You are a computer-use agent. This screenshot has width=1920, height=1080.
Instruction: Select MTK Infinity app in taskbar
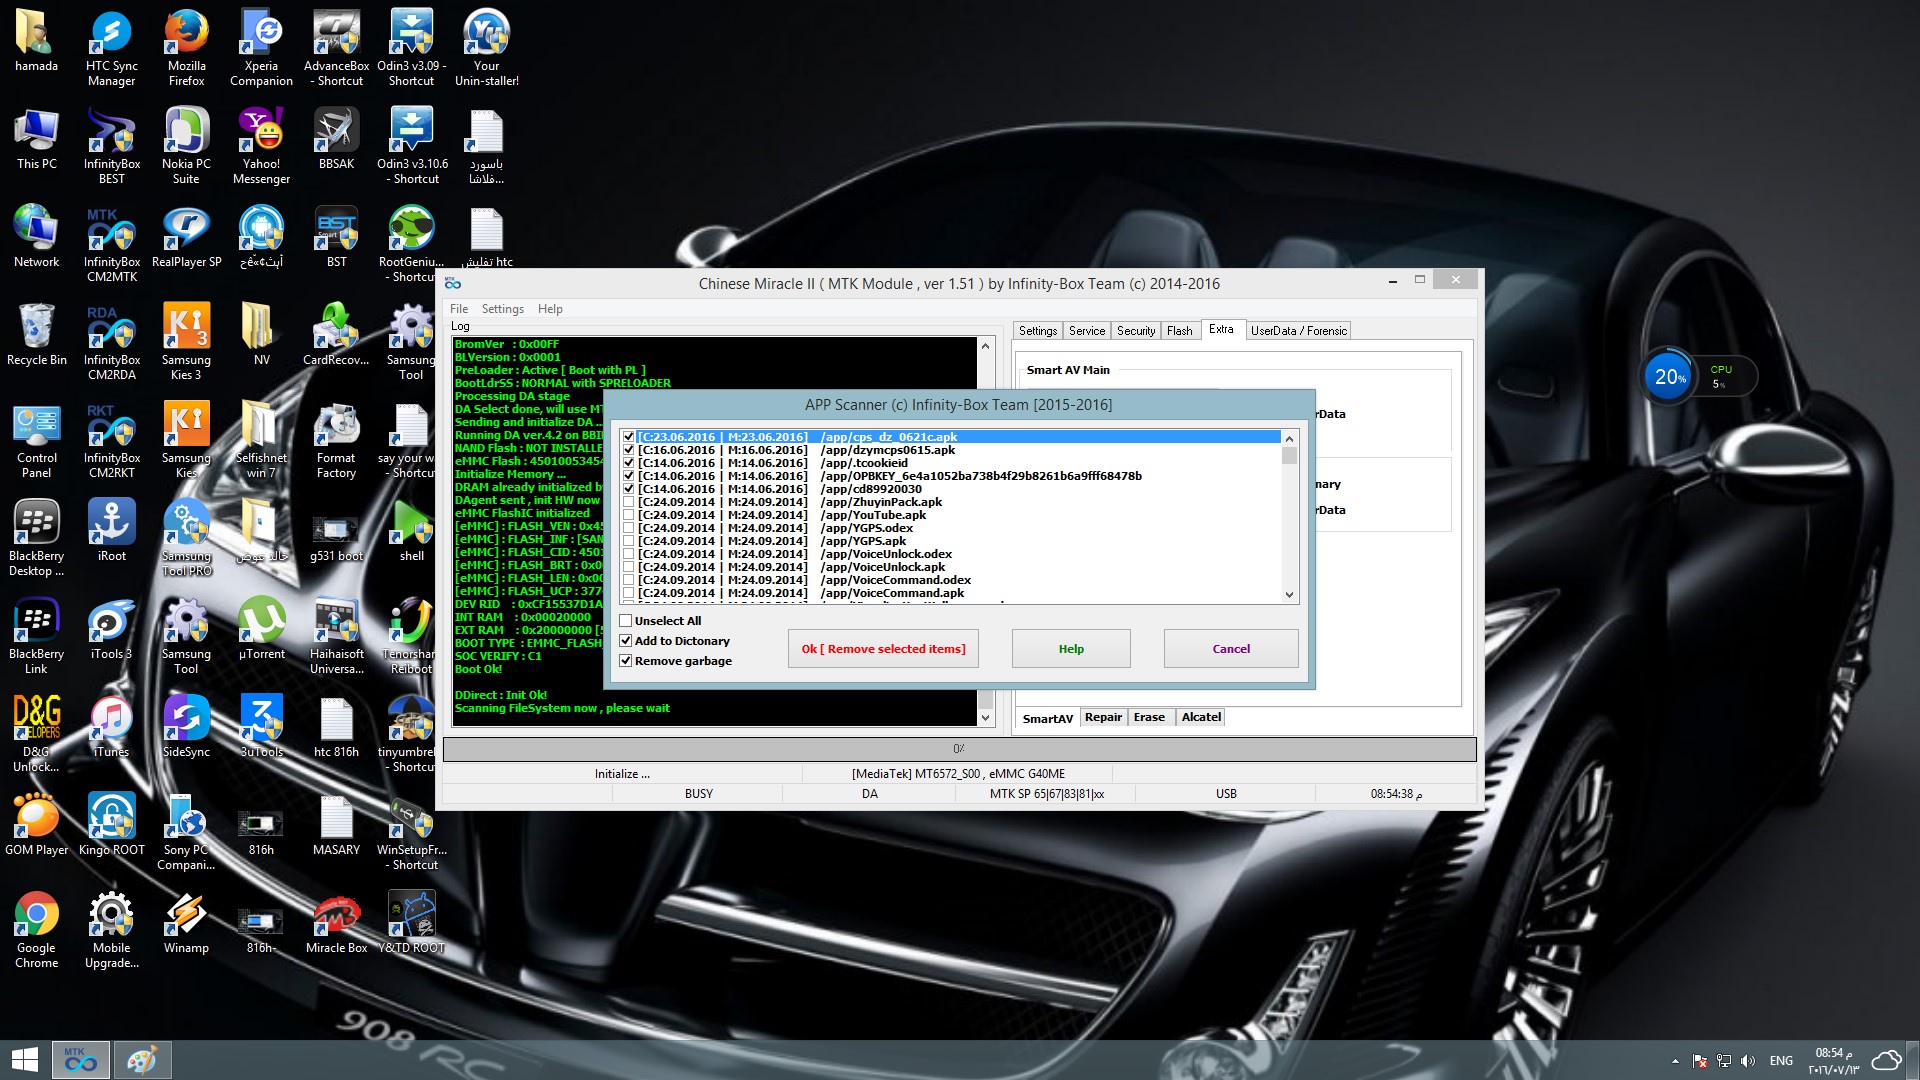[80, 1060]
